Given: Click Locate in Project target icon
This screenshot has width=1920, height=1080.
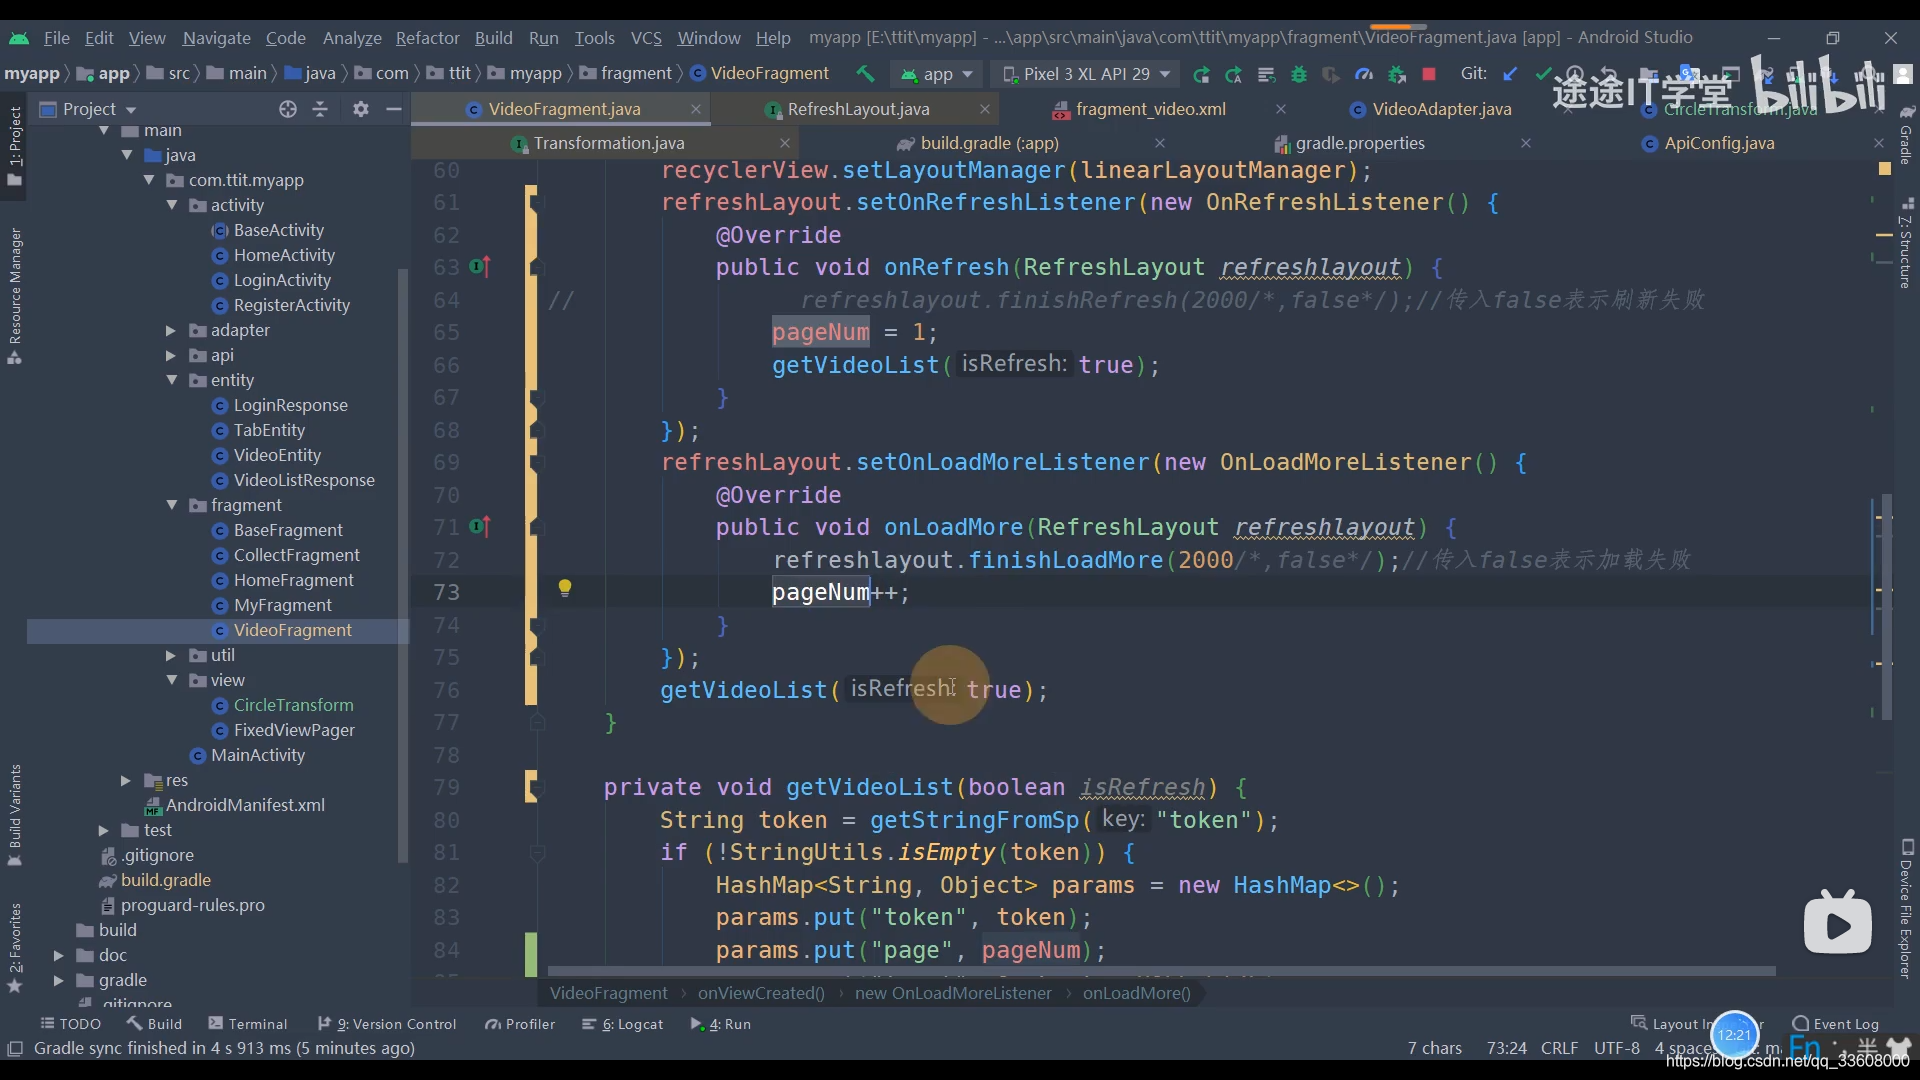Looking at the screenshot, I should (288, 109).
